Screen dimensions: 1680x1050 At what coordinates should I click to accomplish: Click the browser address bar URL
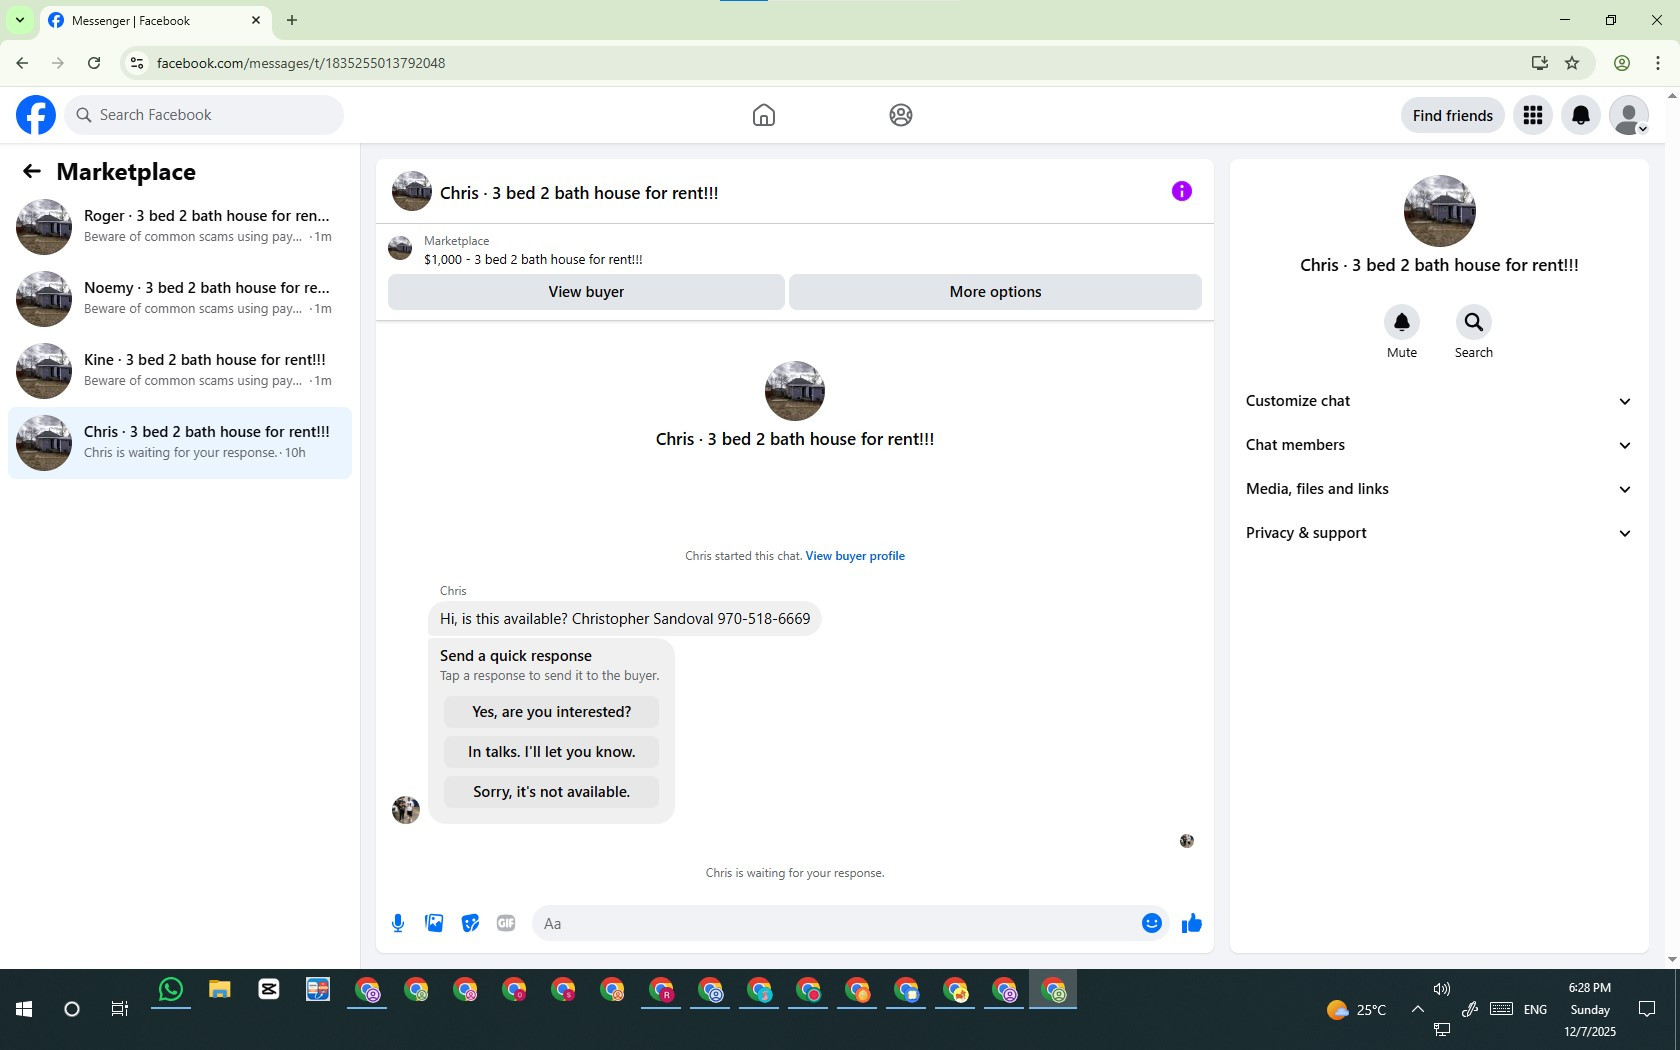301,63
